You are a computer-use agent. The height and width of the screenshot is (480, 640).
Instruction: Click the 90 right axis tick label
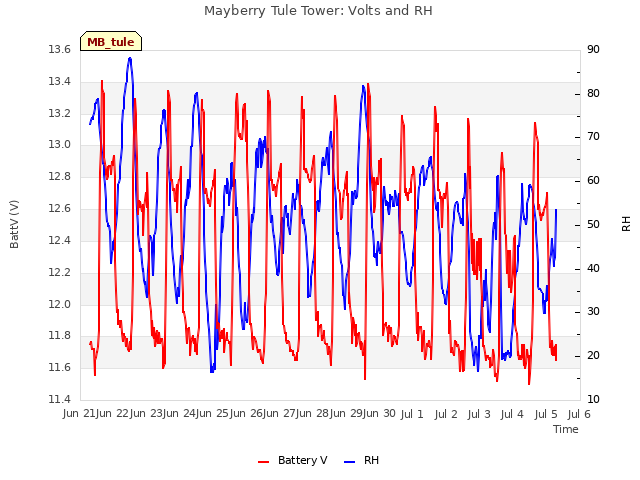(x=593, y=50)
